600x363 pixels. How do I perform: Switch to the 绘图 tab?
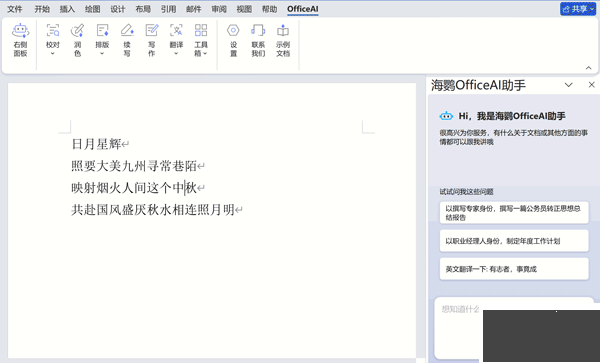93,9
